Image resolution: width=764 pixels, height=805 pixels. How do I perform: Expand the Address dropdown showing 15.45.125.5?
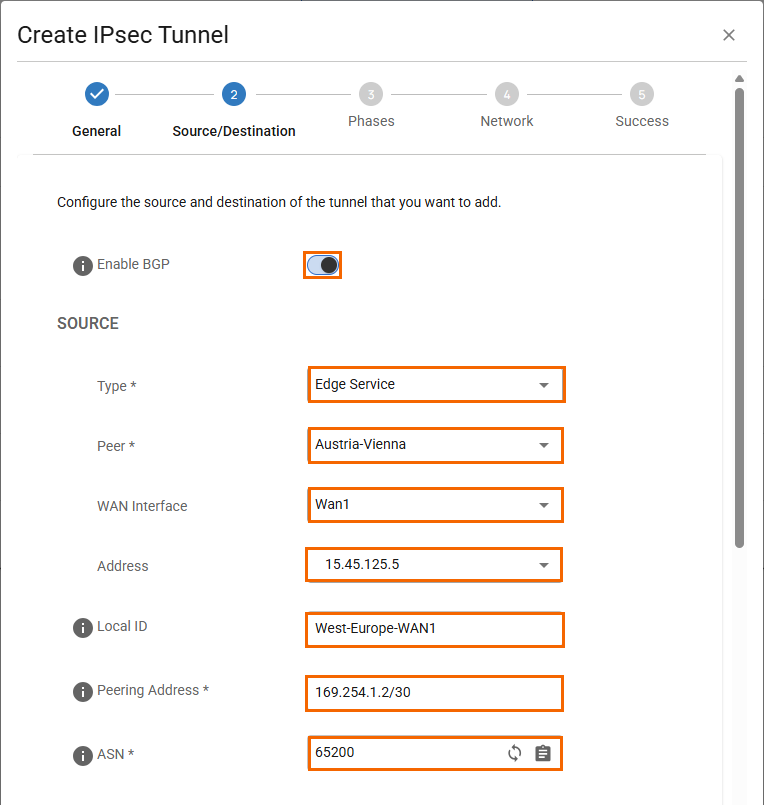coord(435,565)
